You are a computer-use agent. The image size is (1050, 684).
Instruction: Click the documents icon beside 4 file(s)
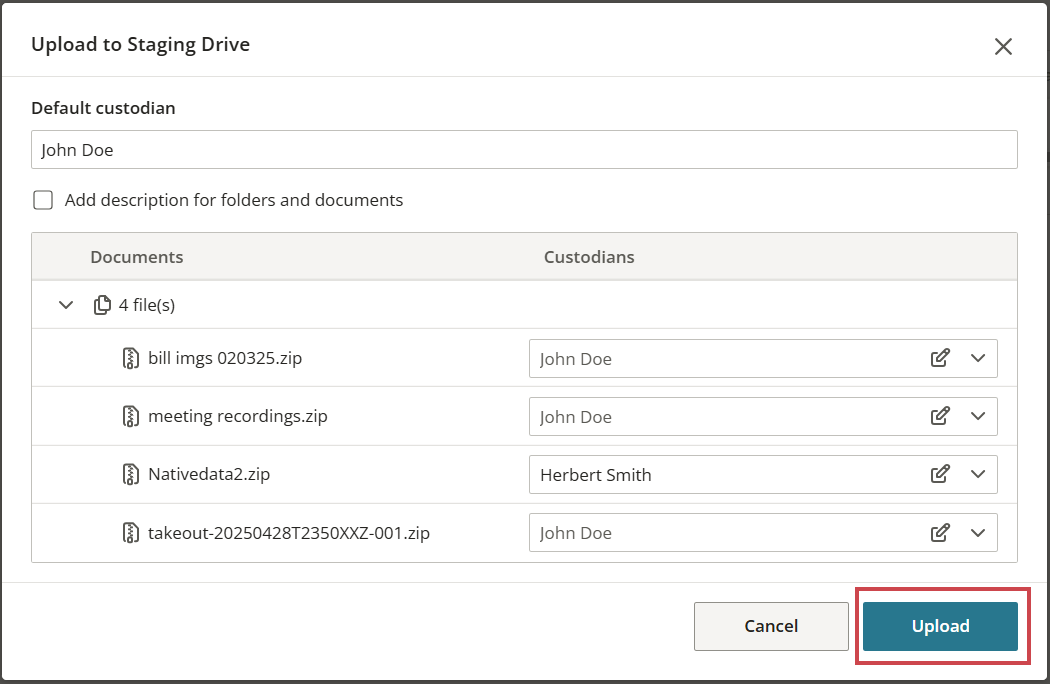(x=102, y=305)
